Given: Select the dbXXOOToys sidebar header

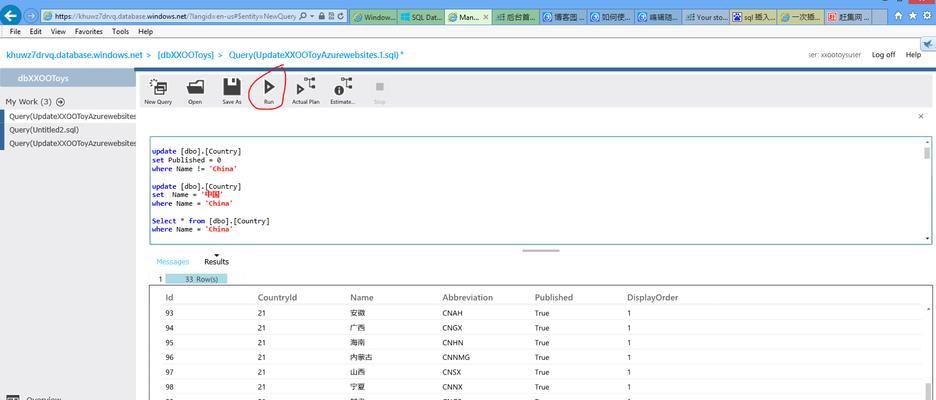Looking at the screenshot, I should coord(68,78).
